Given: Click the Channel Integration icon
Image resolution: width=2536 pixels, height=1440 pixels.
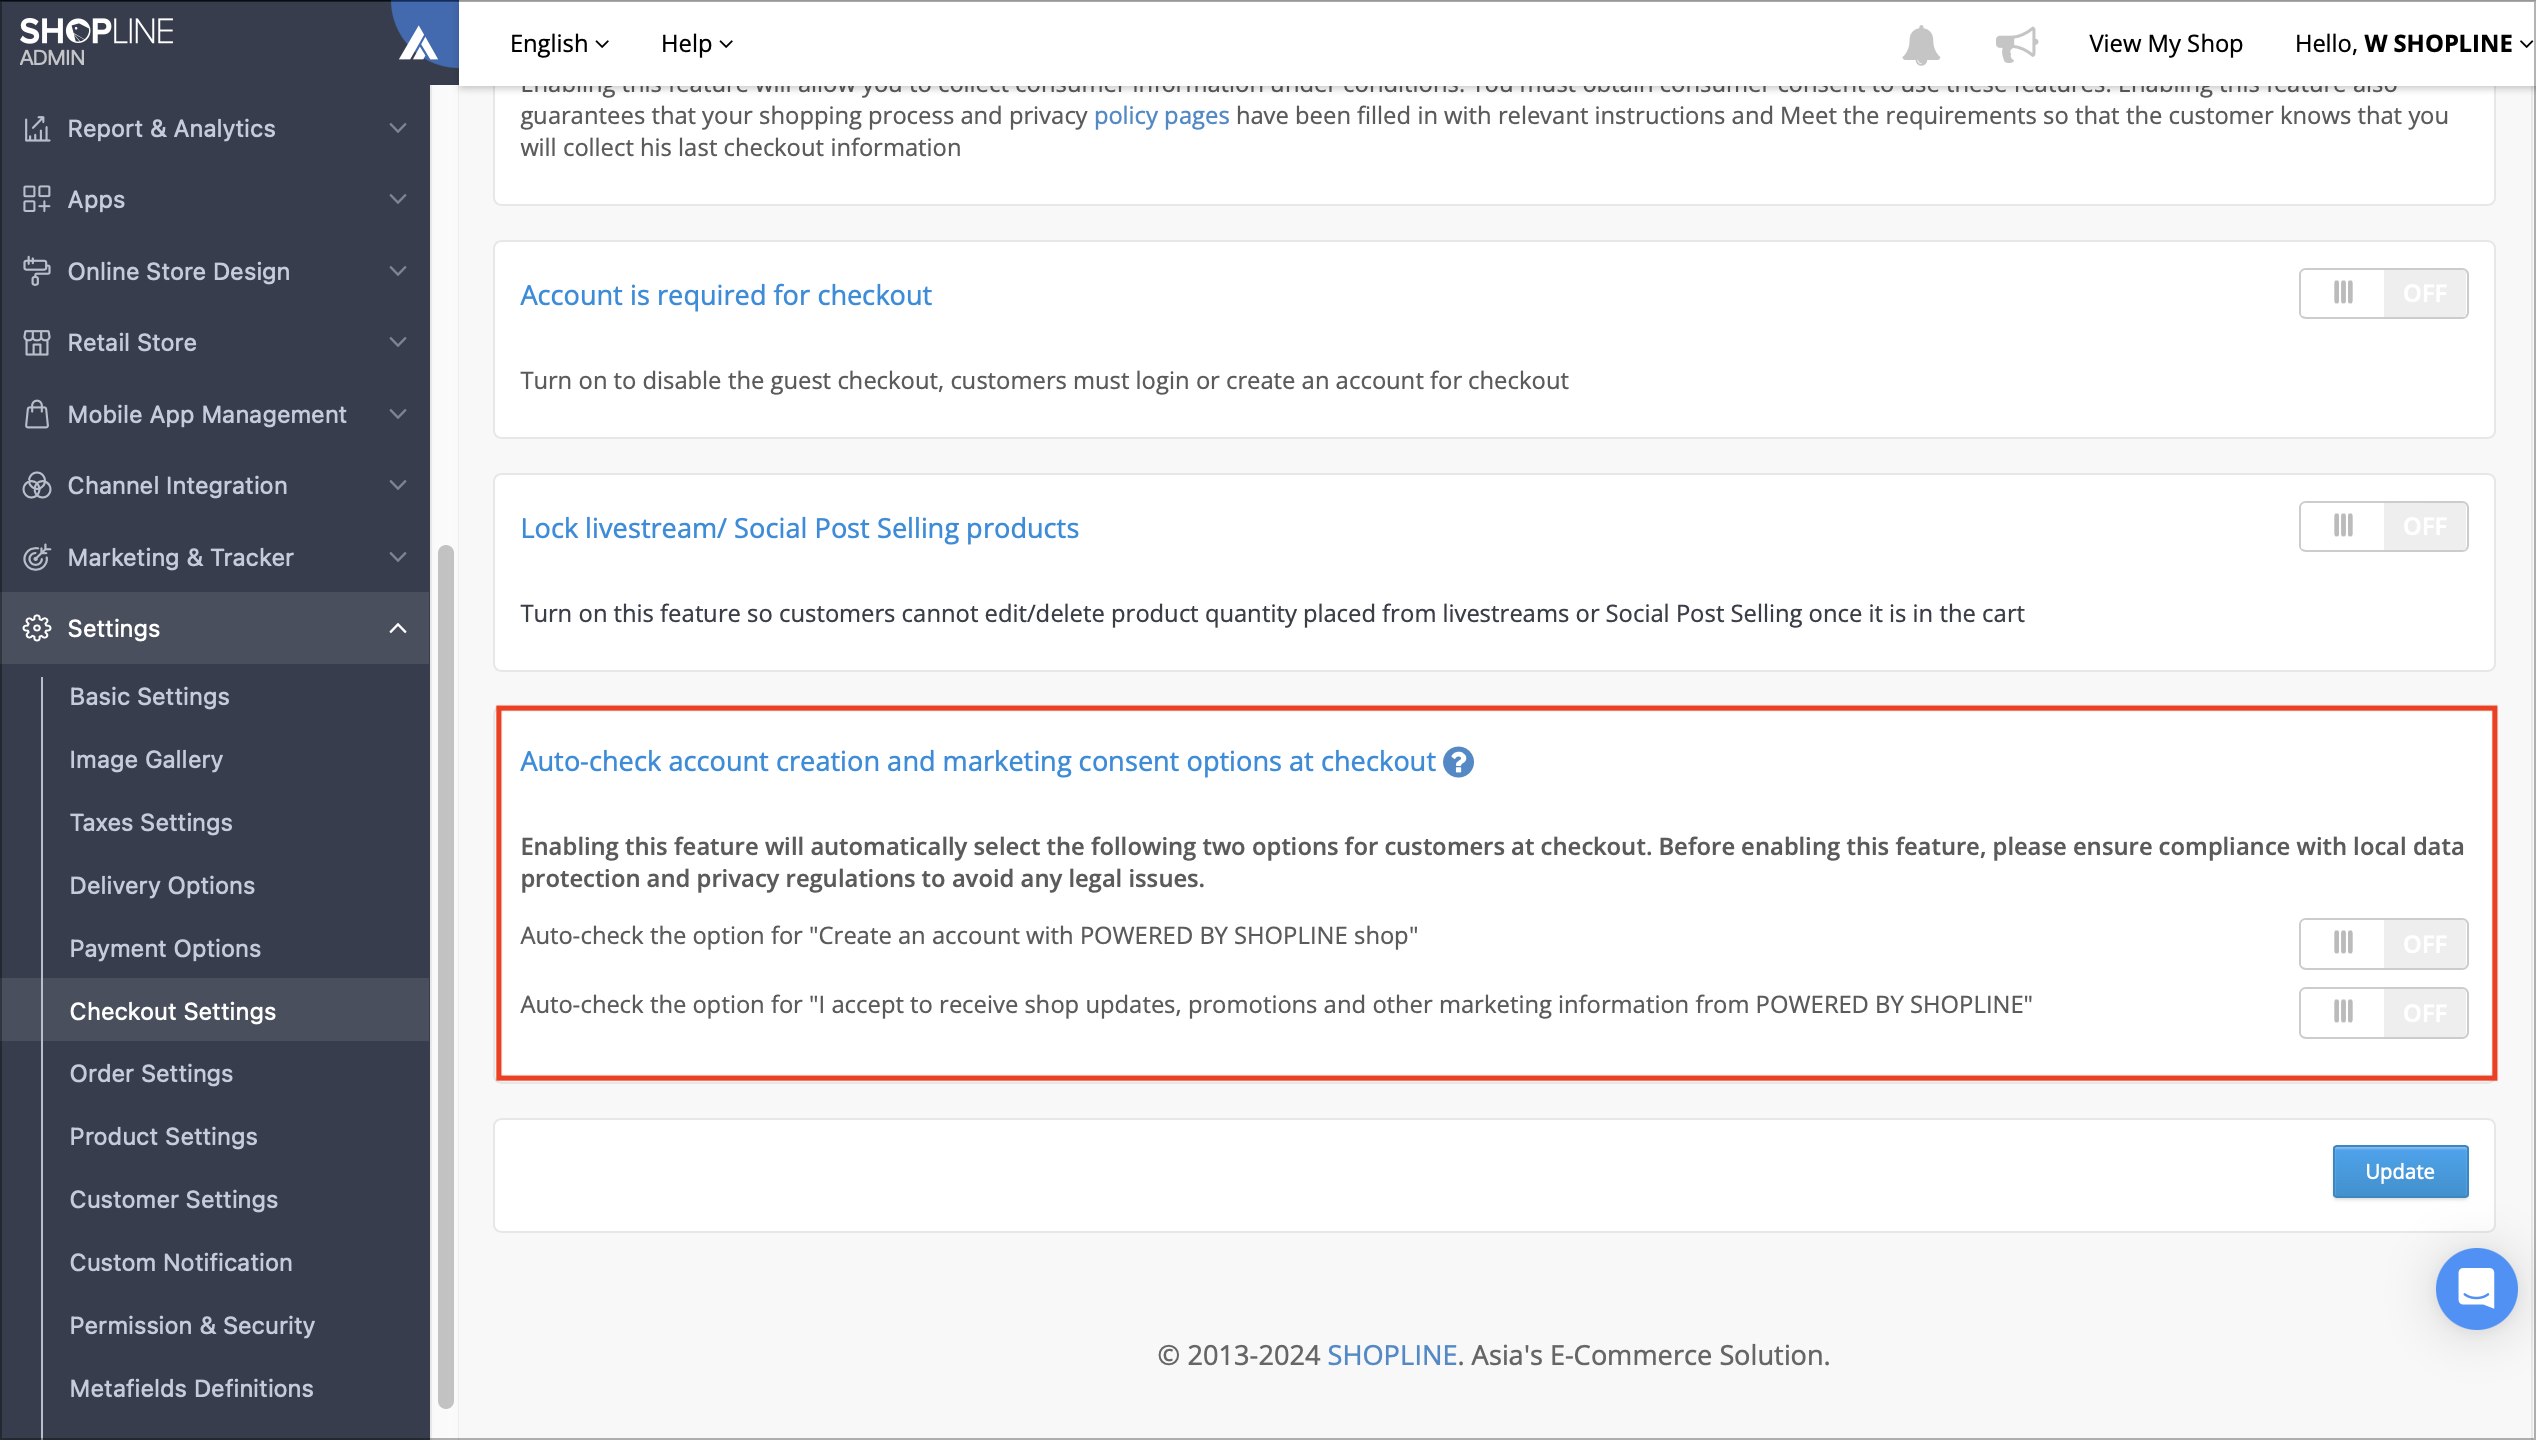Looking at the screenshot, I should coord(37,485).
